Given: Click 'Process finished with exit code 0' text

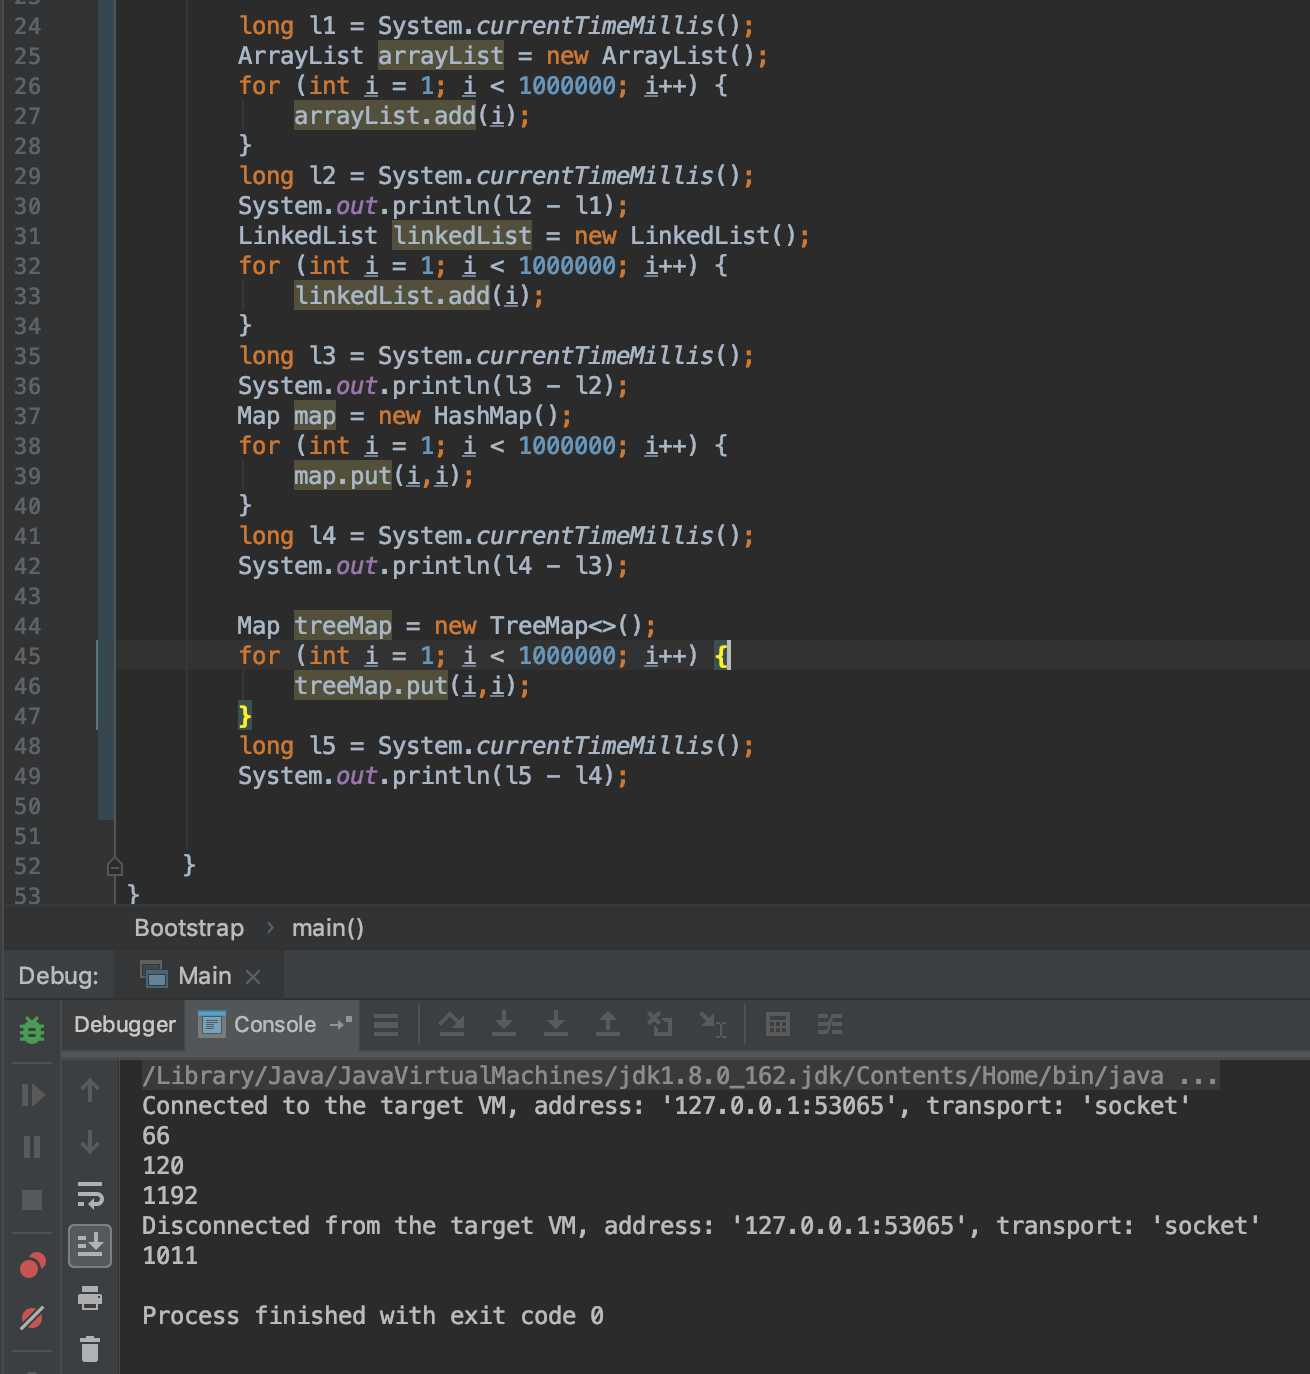Looking at the screenshot, I should (x=373, y=1316).
